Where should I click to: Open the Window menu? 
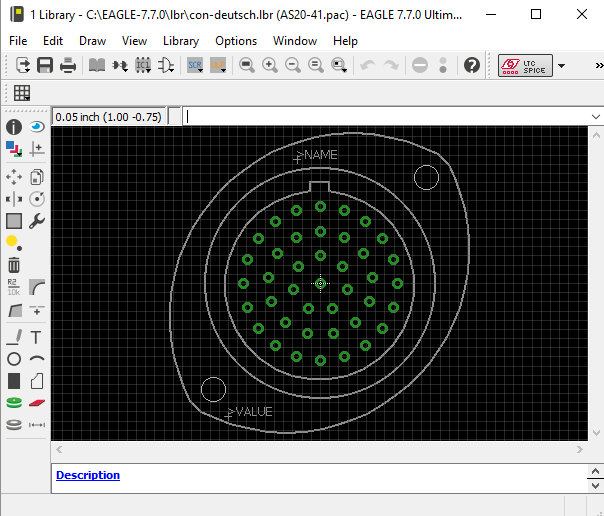coord(295,41)
